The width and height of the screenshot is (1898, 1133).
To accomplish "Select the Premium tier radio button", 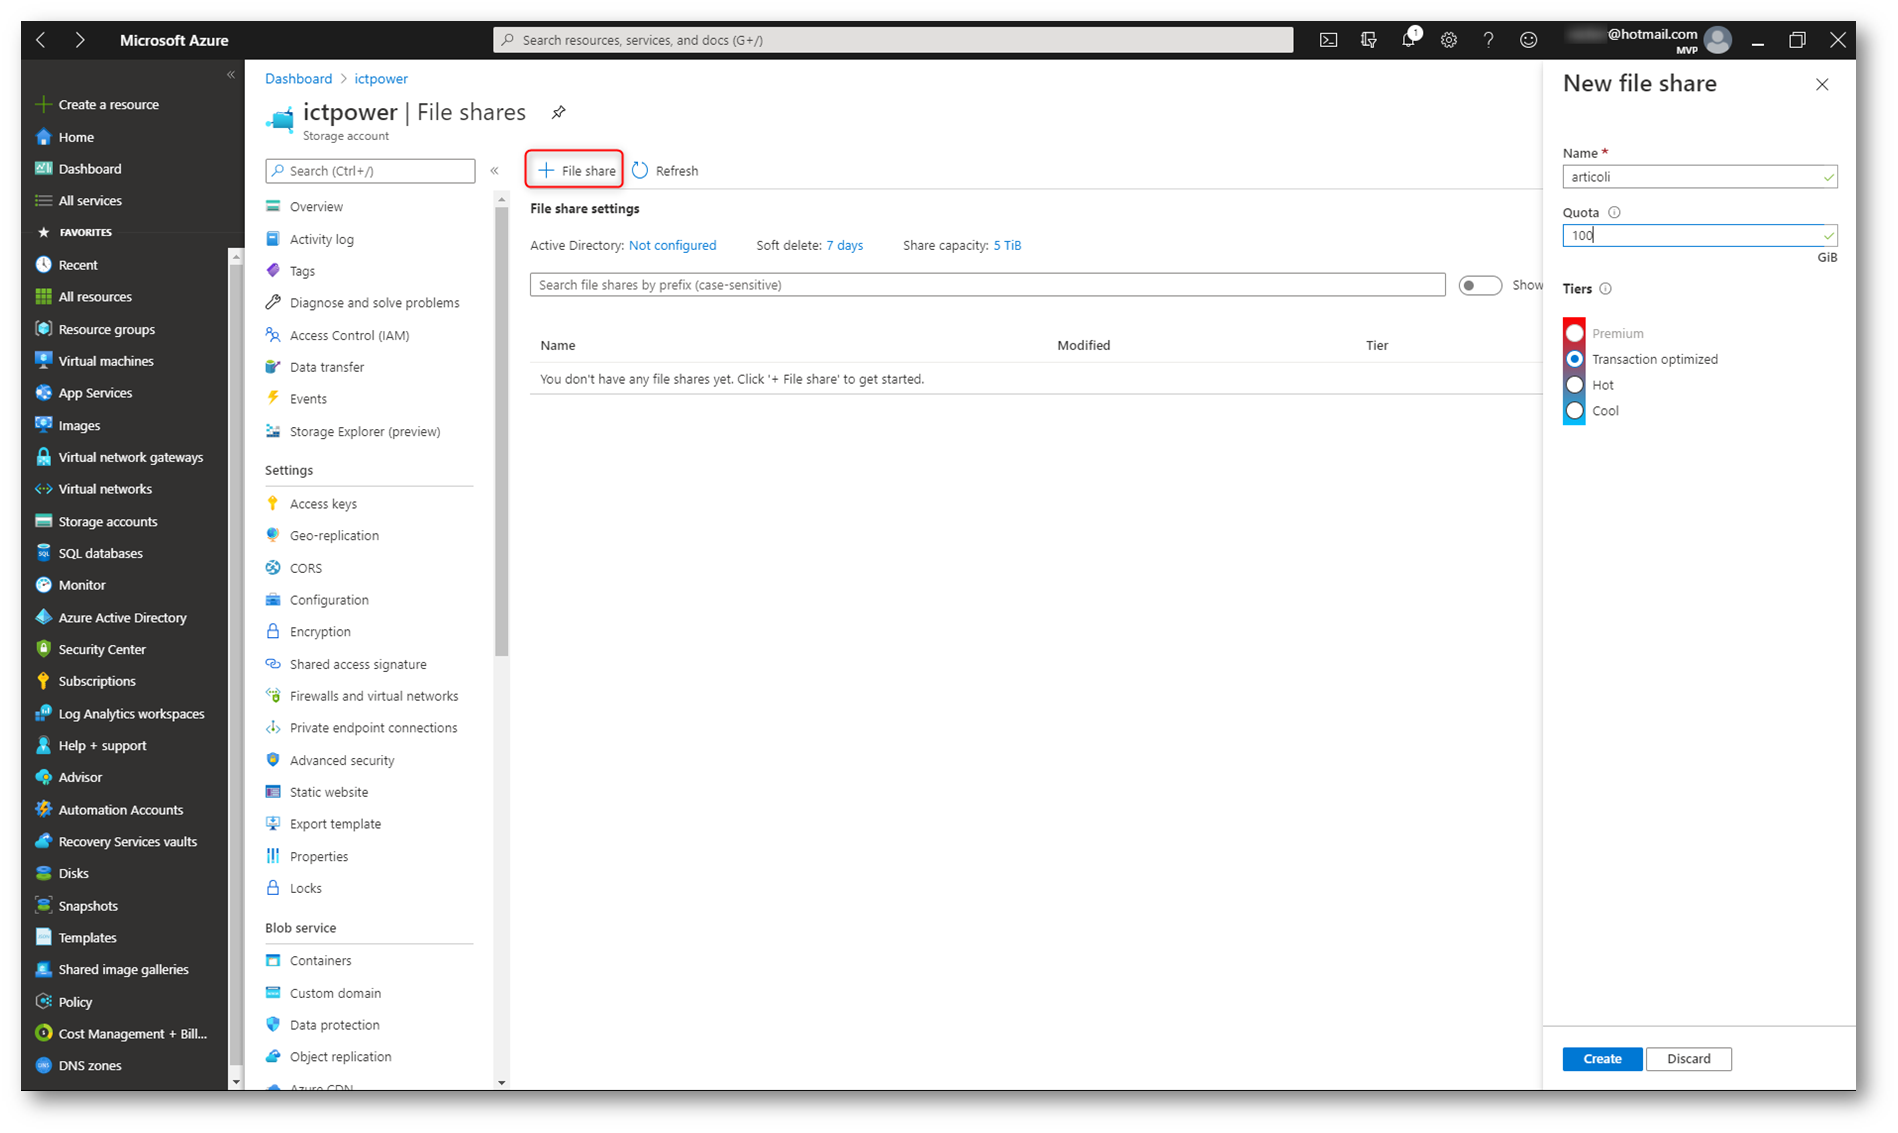I will pyautogui.click(x=1575, y=333).
